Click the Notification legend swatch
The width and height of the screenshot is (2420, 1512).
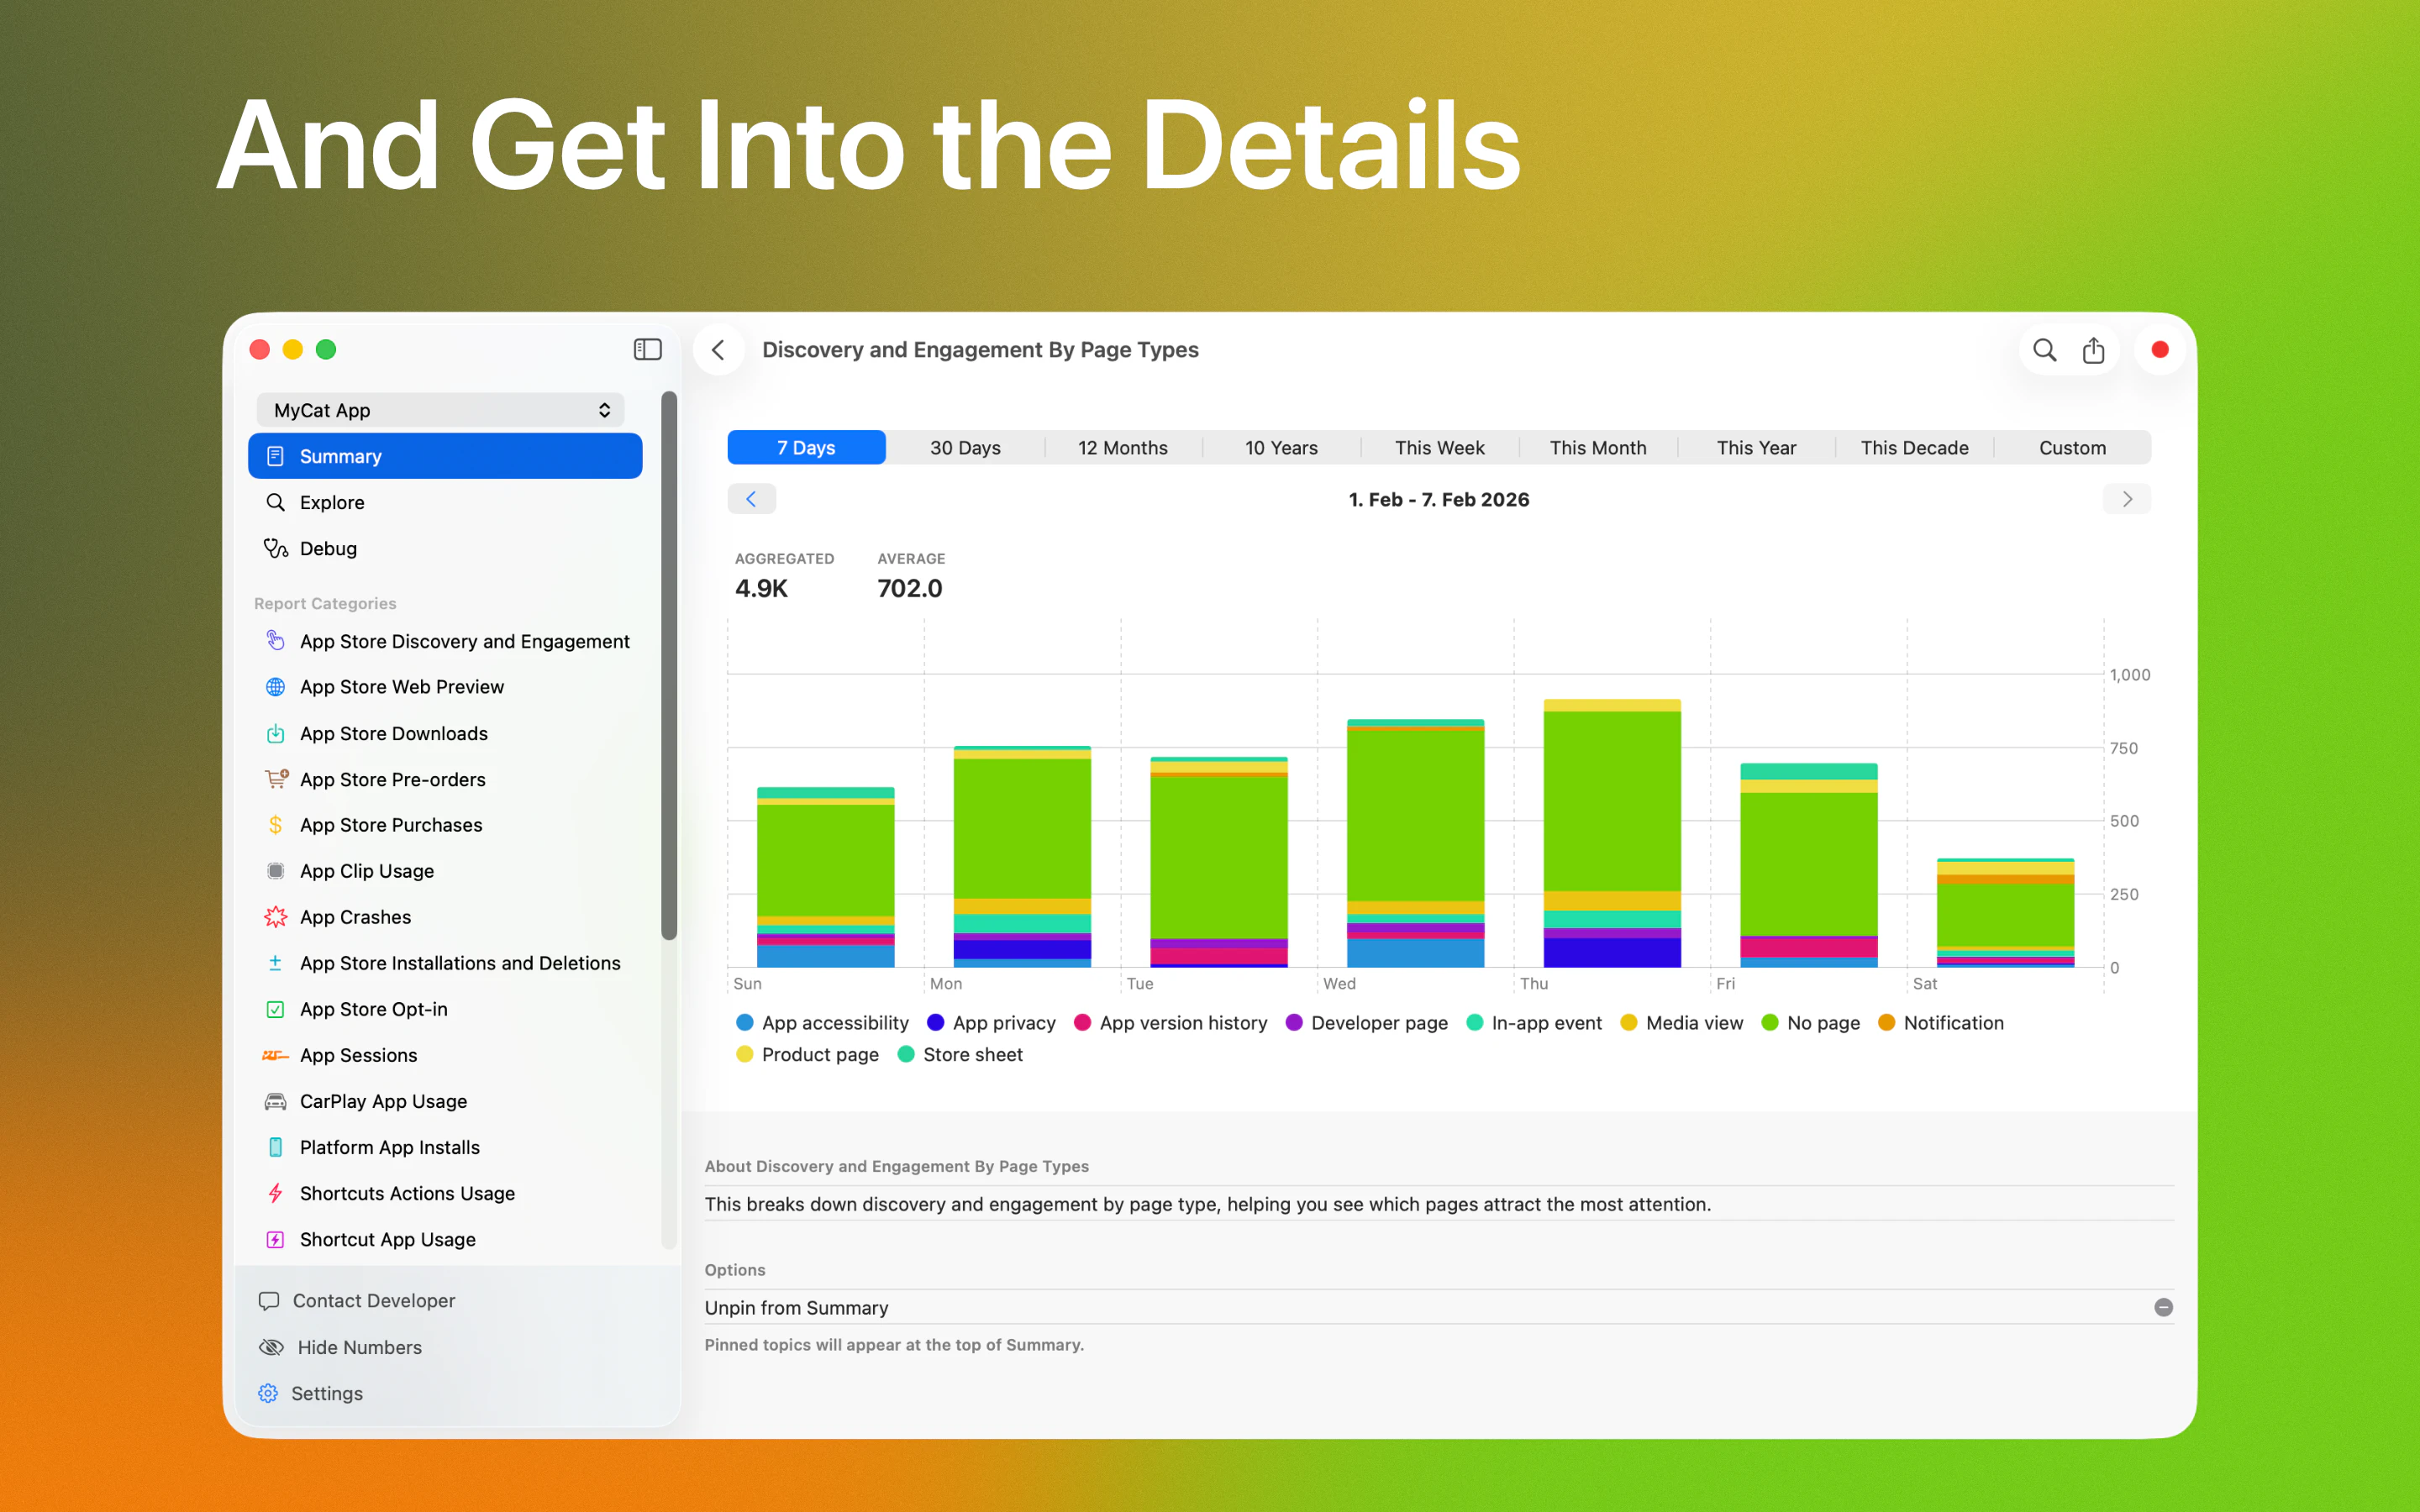[x=1886, y=1022]
